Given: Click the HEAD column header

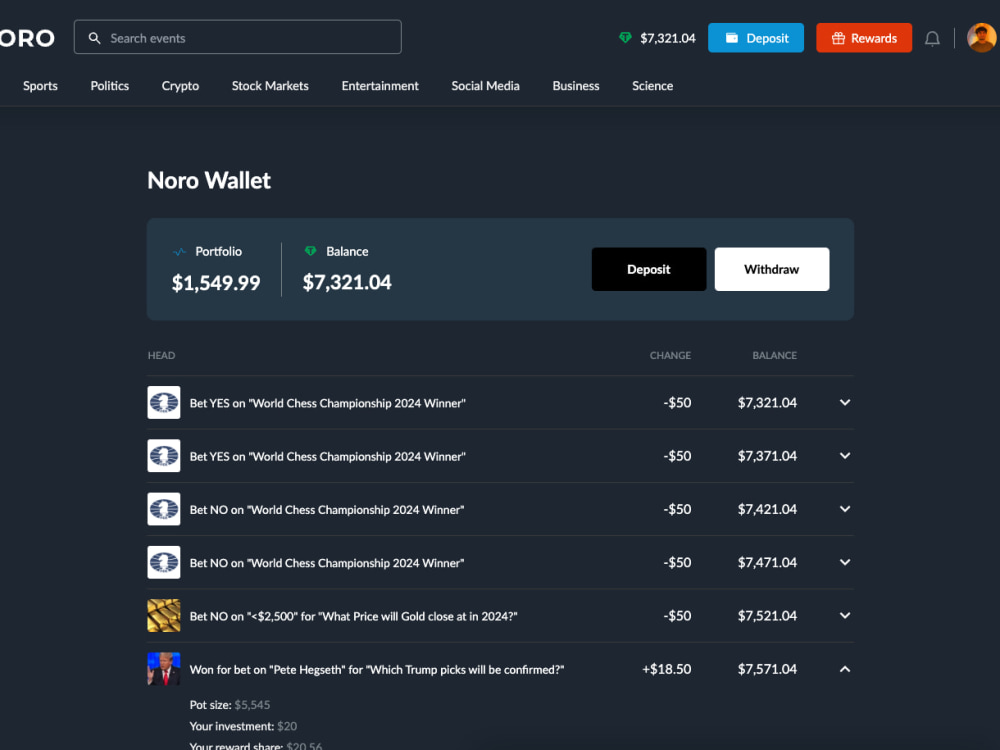Looking at the screenshot, I should pos(161,355).
